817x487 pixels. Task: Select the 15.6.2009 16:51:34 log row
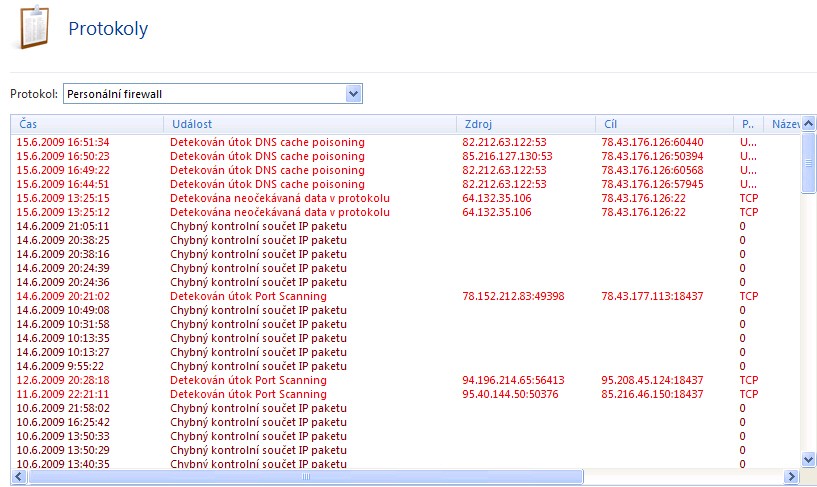[405, 142]
